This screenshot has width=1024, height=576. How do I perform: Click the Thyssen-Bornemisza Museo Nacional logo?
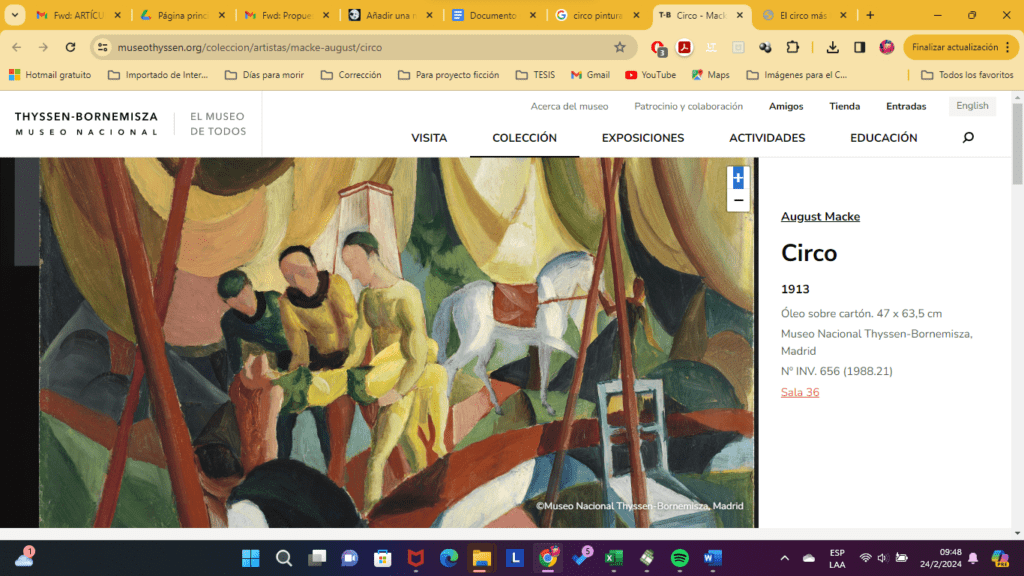[86, 123]
